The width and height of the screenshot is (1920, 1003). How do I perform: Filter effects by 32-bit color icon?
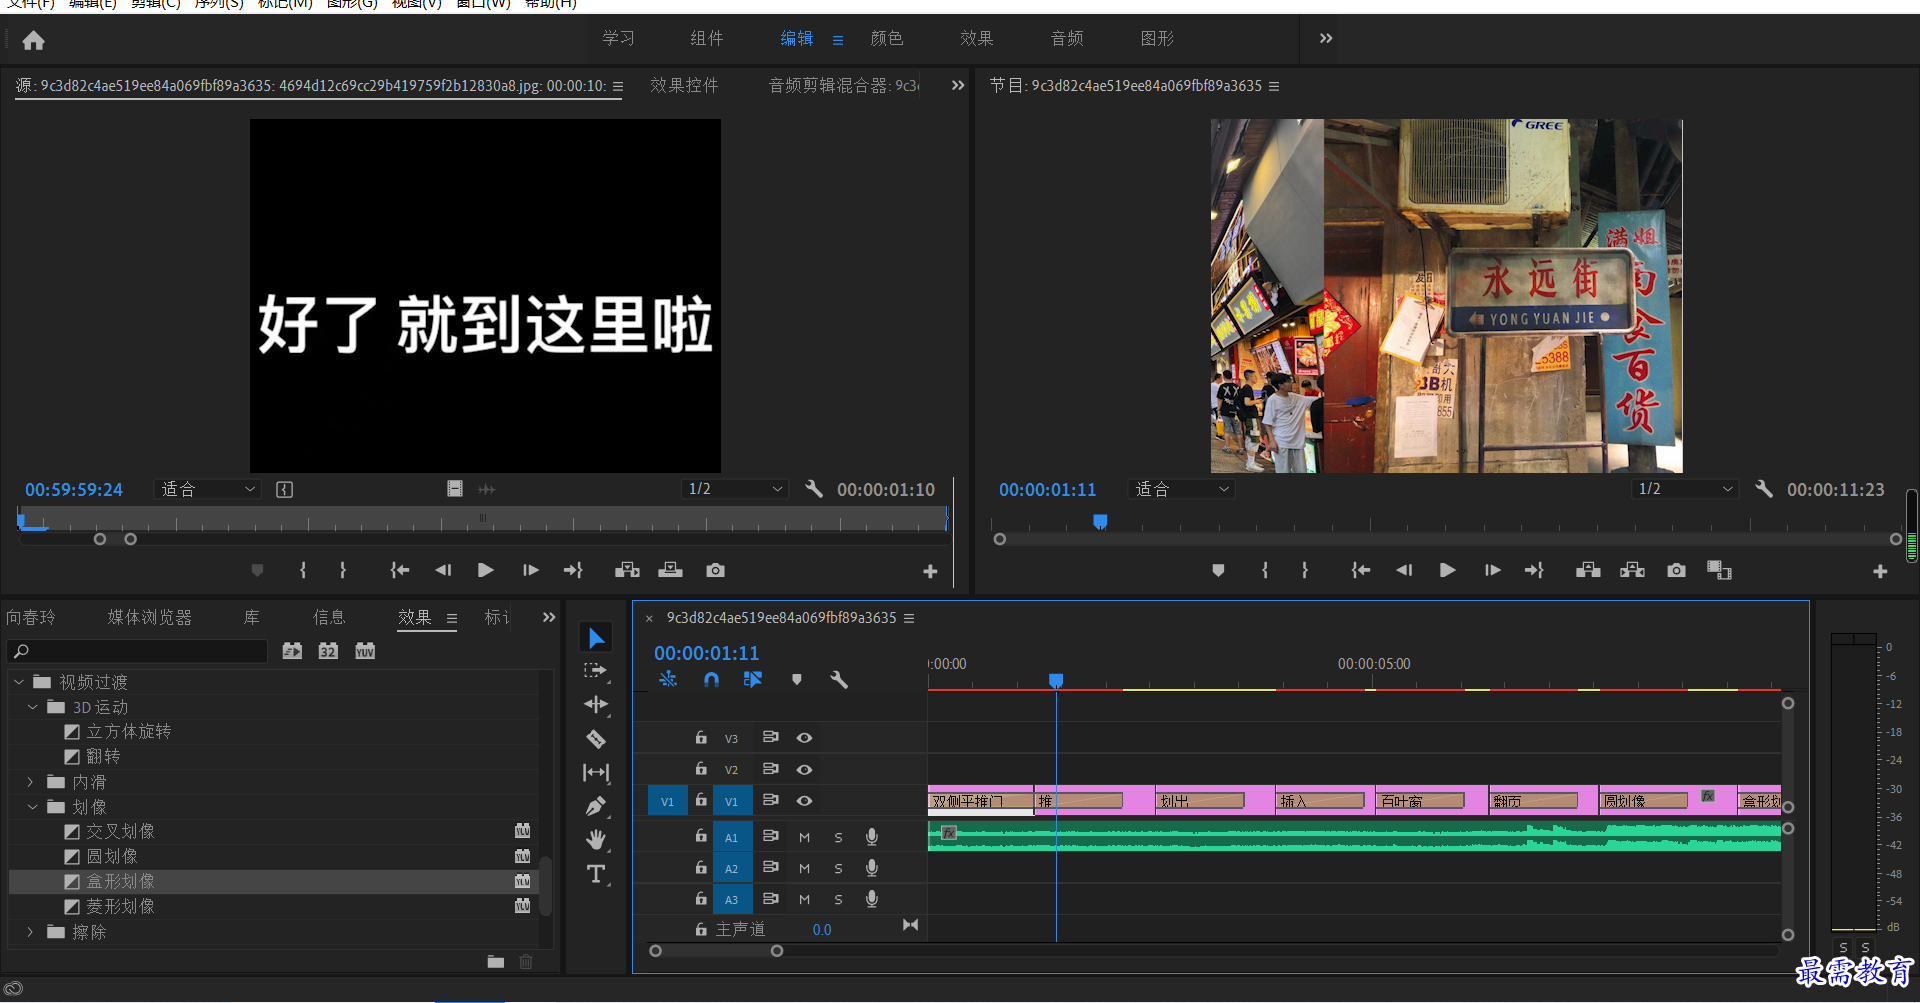click(328, 651)
